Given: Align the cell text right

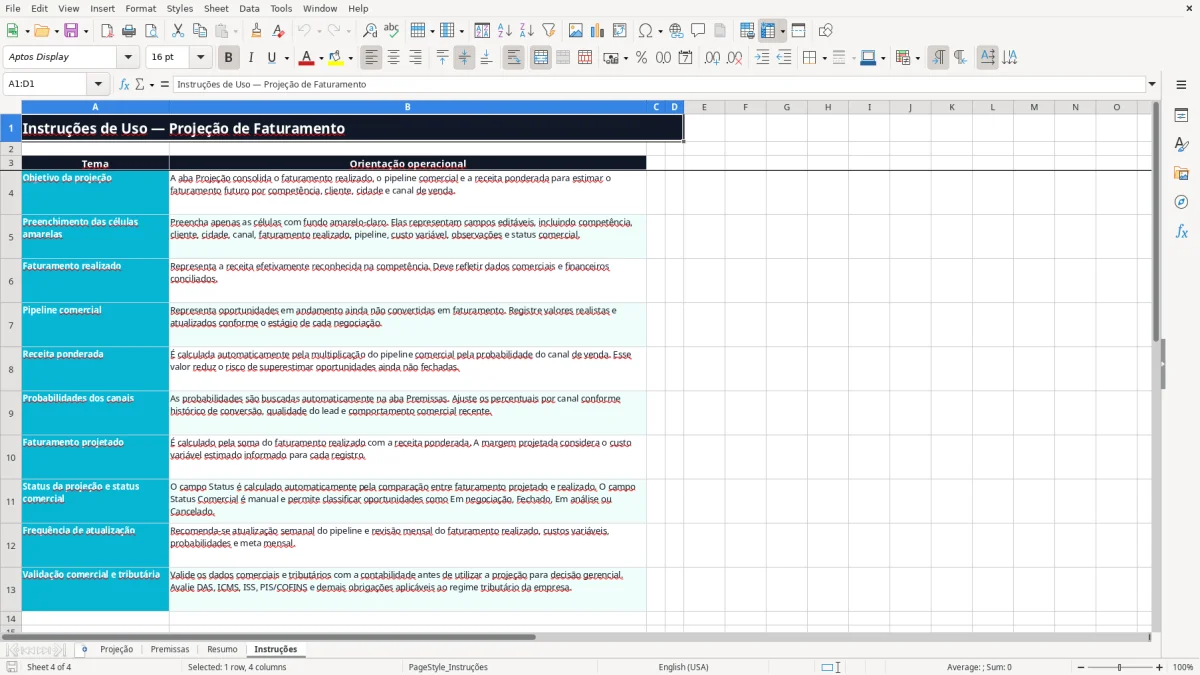Looking at the screenshot, I should coord(415,58).
